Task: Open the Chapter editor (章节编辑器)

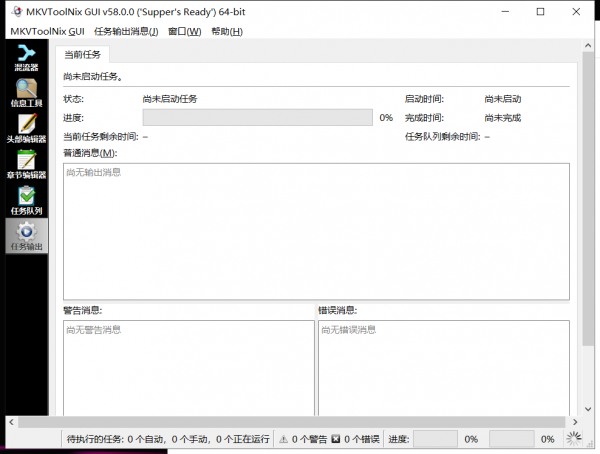Action: tap(26, 165)
